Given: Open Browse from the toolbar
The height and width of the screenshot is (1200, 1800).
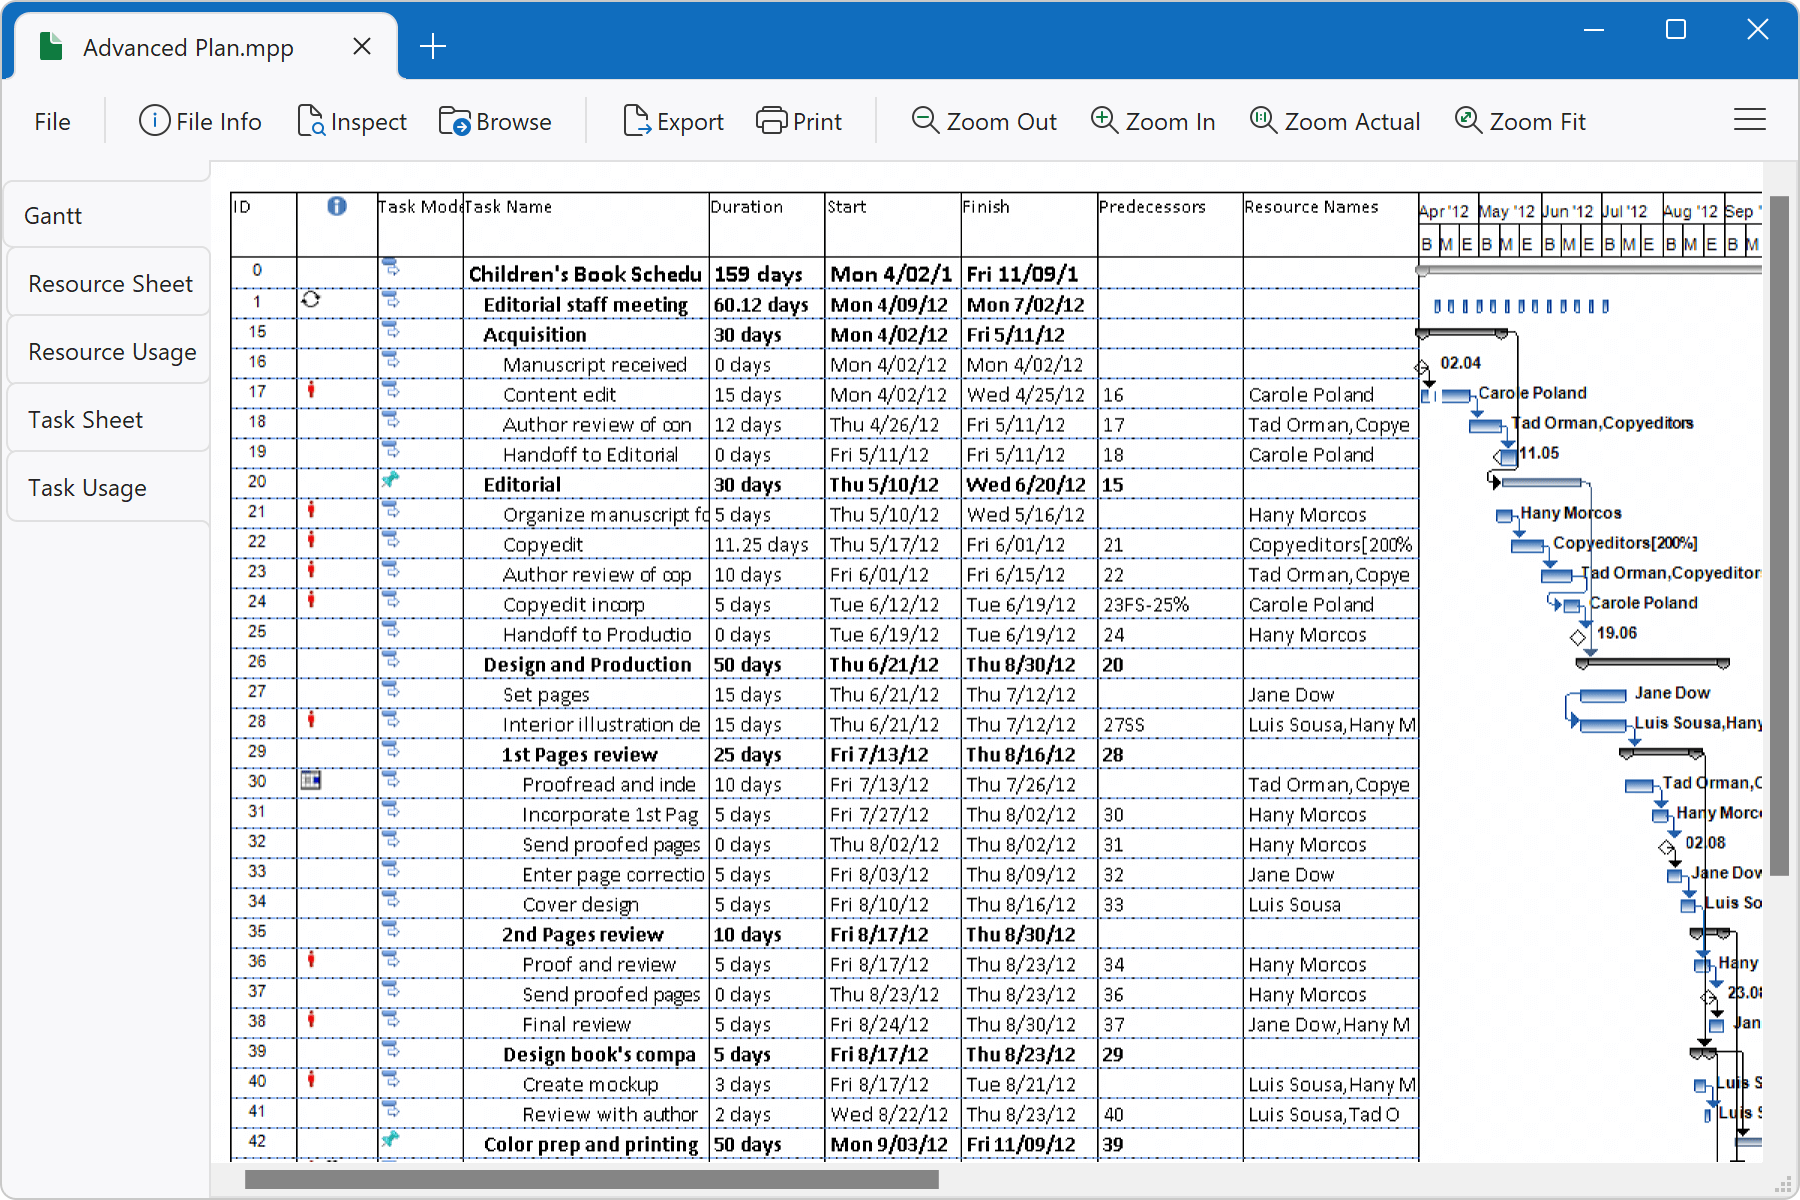Looking at the screenshot, I should coord(495,121).
